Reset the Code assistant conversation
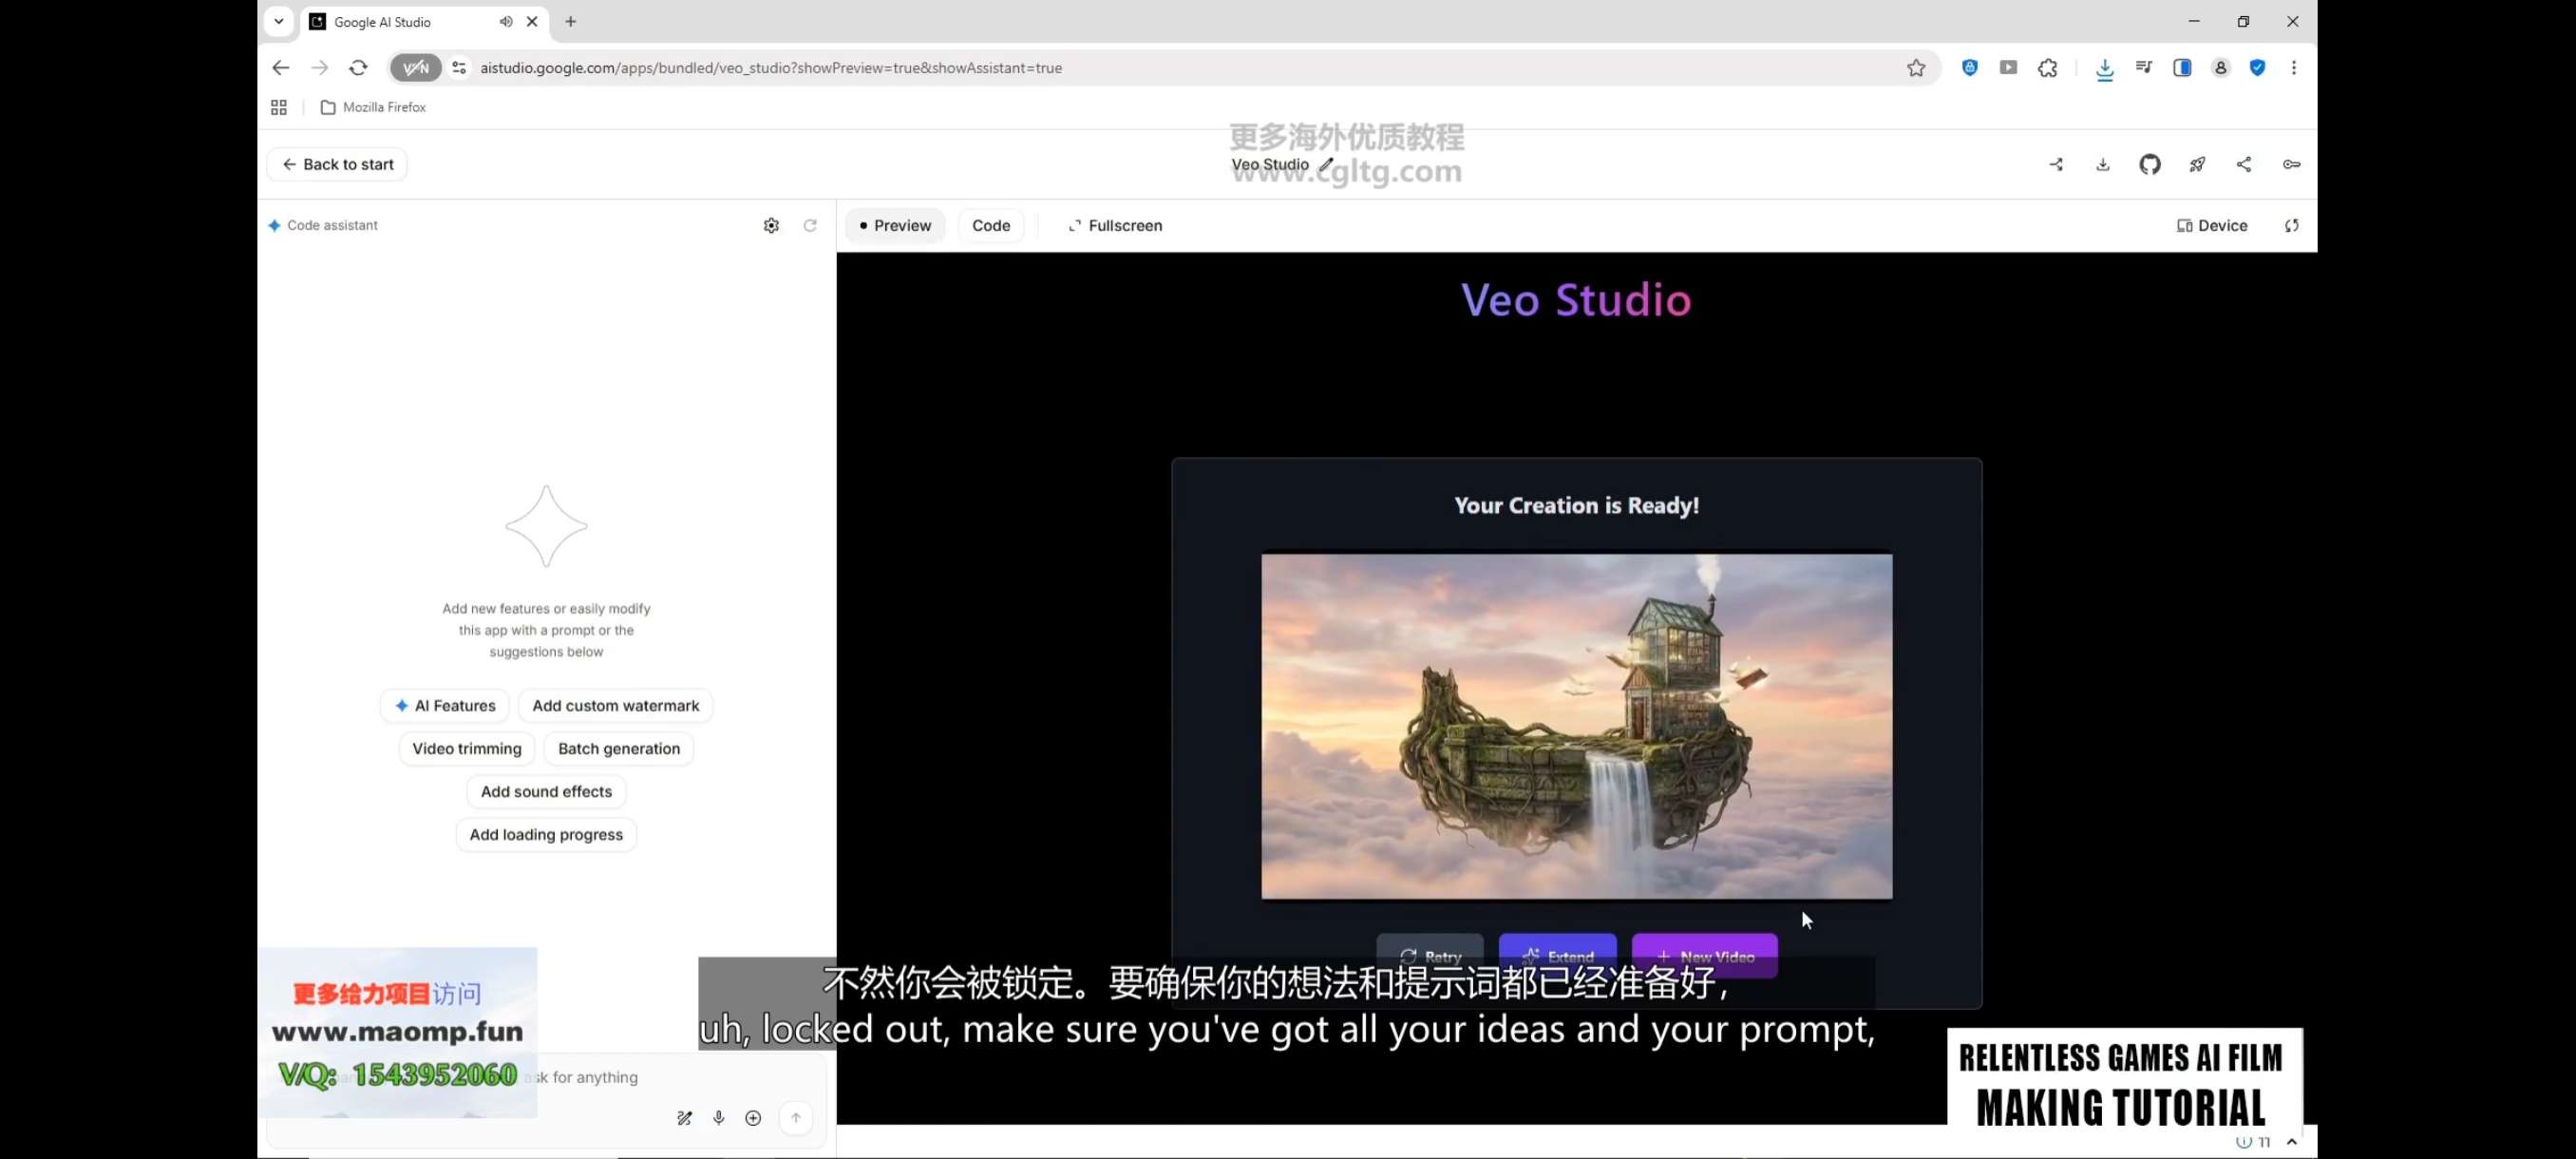 tap(810, 226)
